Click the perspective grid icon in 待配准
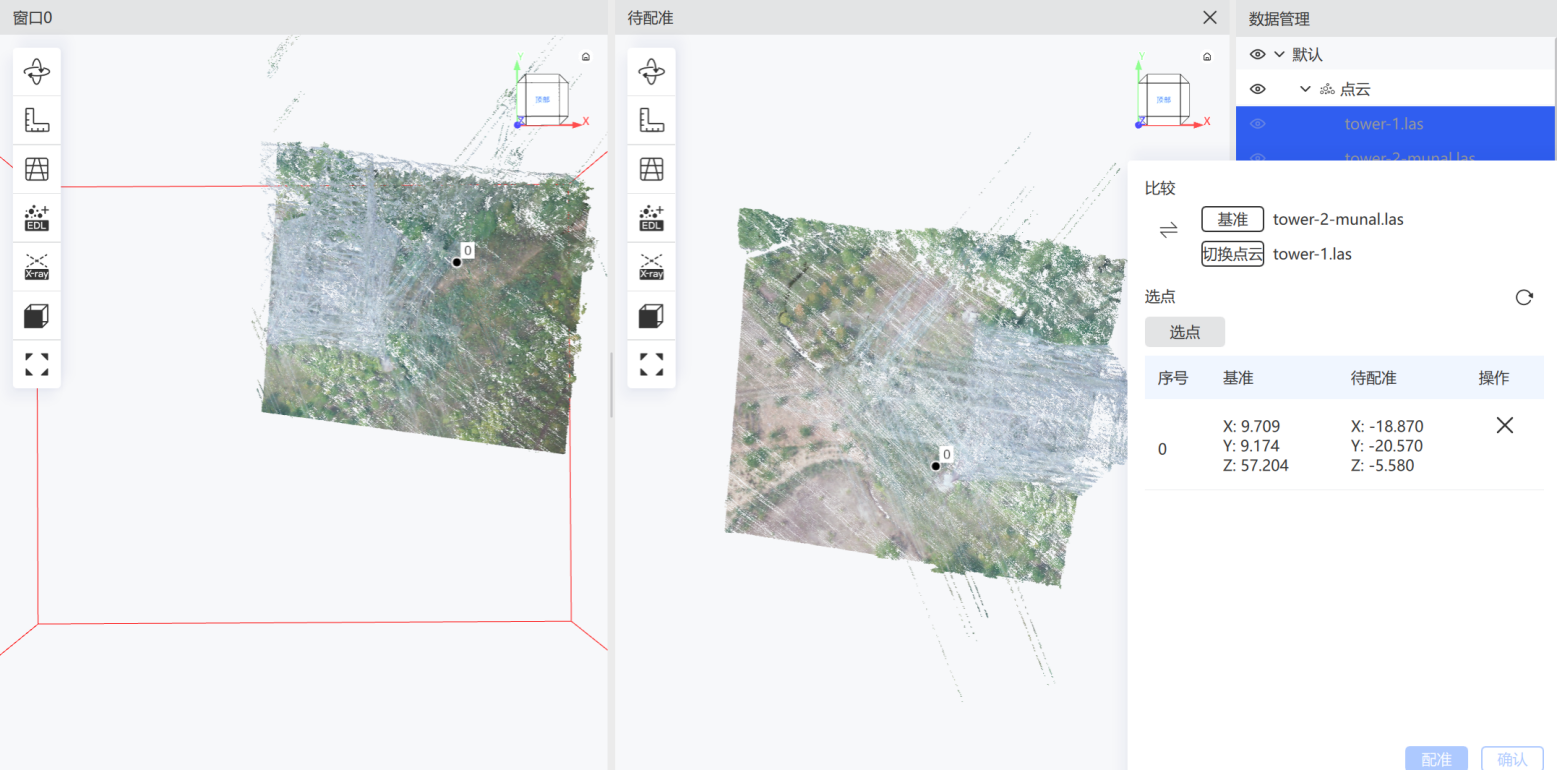This screenshot has width=1557, height=770. [x=651, y=170]
